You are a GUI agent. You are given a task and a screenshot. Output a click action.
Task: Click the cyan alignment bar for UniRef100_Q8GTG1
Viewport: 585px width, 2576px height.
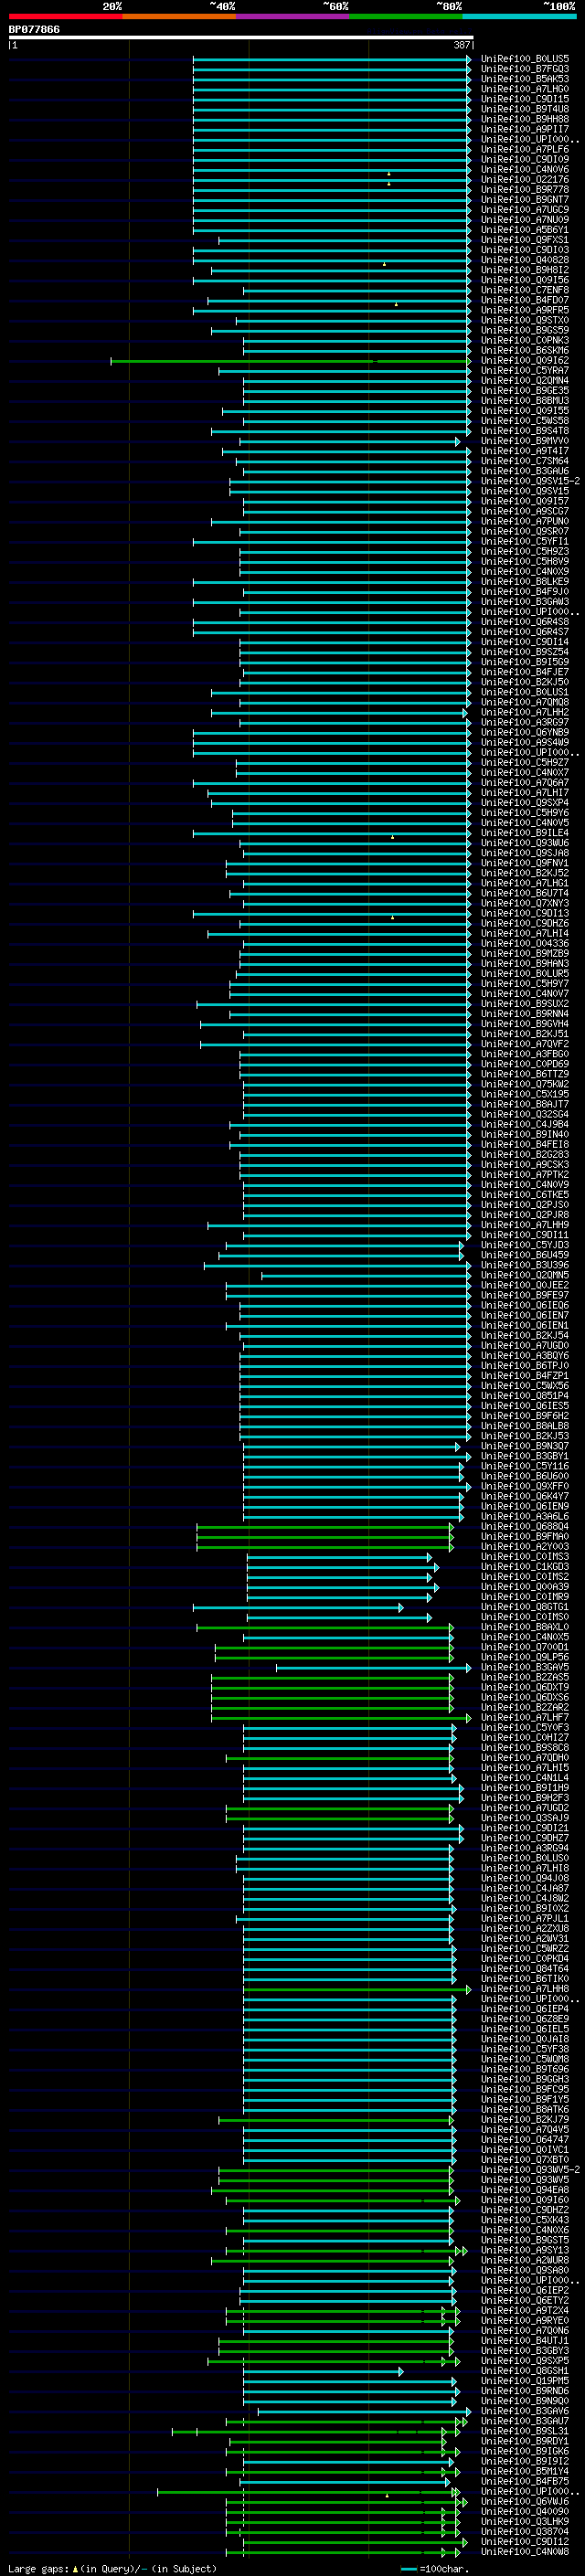tap(298, 1608)
